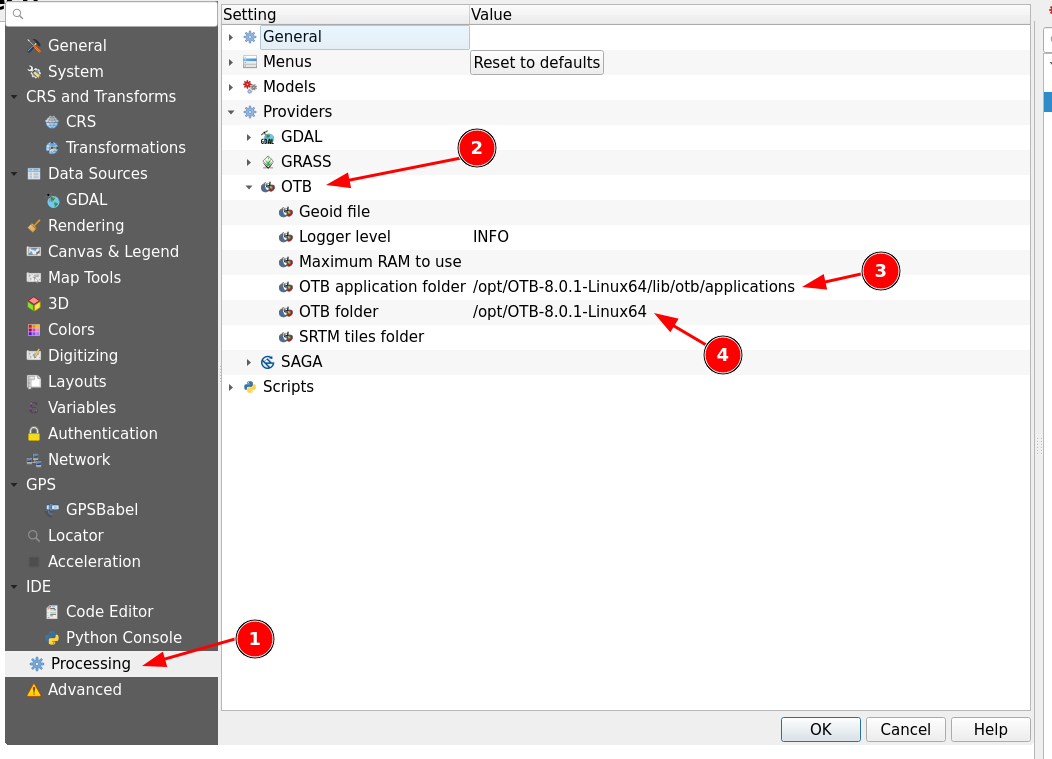This screenshot has height=759, width=1052.
Task: Click the Colors palette icon
Action: (x=34, y=330)
